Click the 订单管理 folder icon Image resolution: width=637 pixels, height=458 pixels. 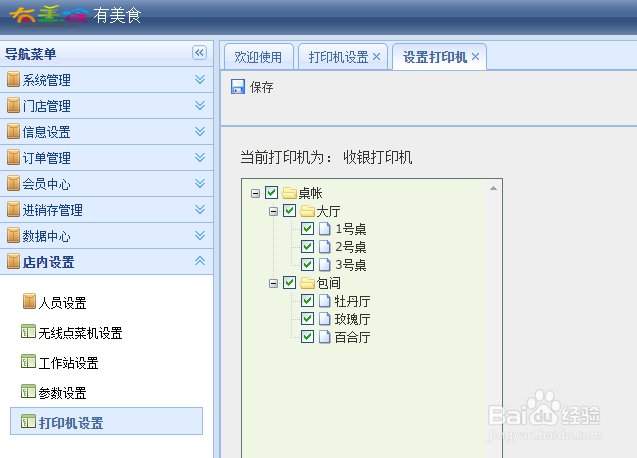coord(13,157)
